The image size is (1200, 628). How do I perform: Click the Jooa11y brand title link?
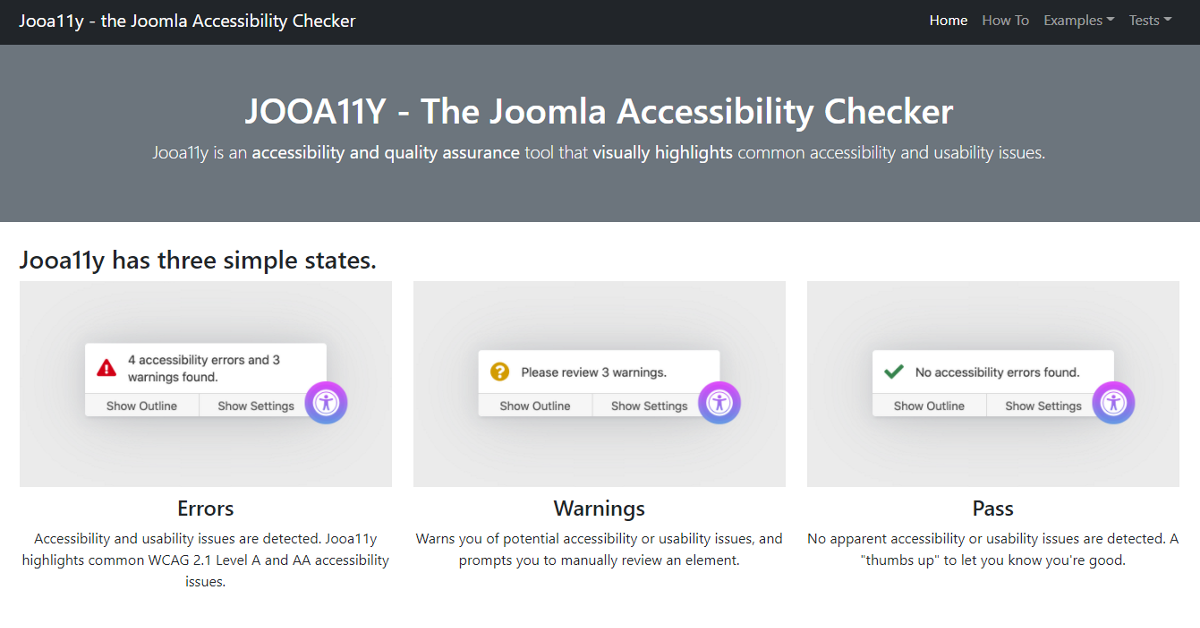click(187, 20)
